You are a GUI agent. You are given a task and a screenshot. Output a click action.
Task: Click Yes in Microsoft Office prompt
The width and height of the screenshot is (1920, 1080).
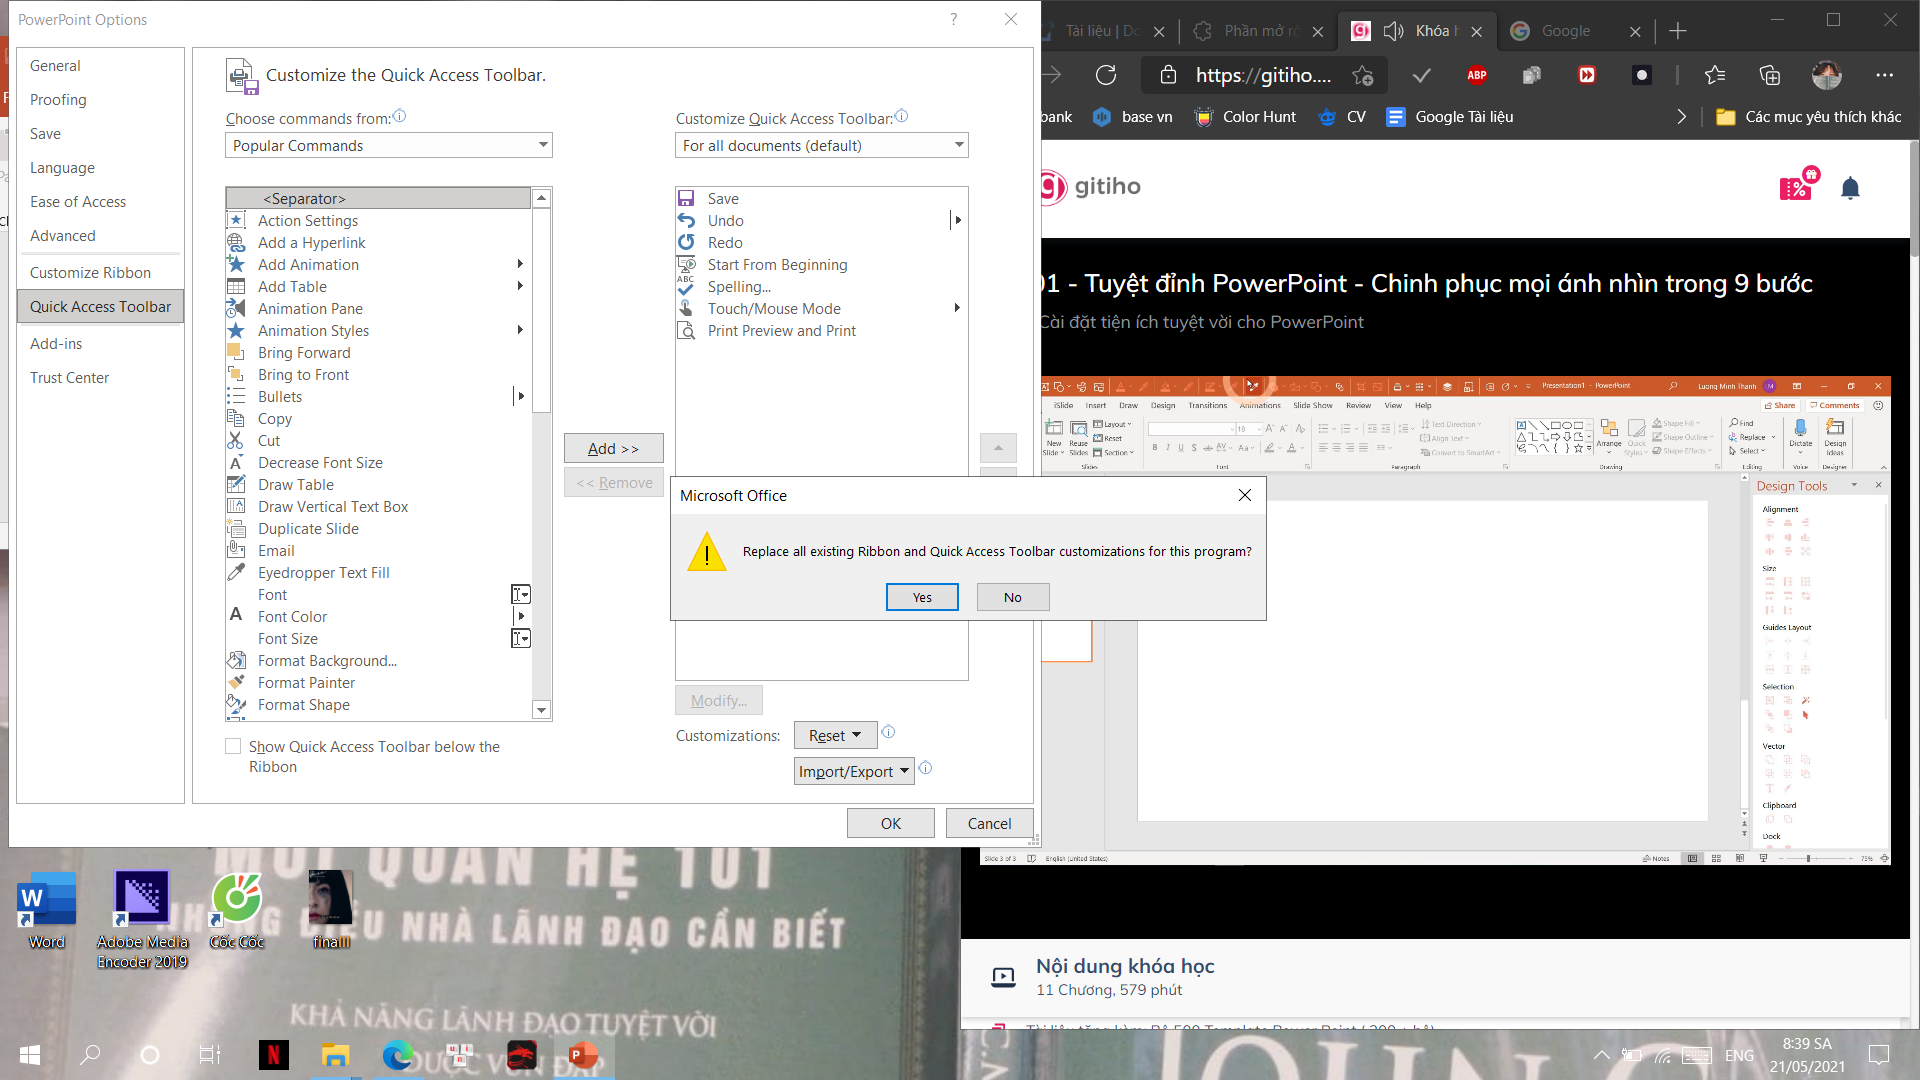[922, 597]
